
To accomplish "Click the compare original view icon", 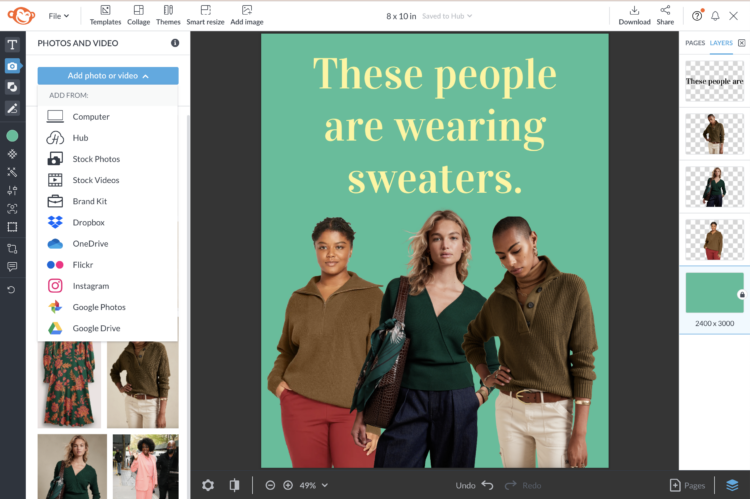I will click(234, 485).
